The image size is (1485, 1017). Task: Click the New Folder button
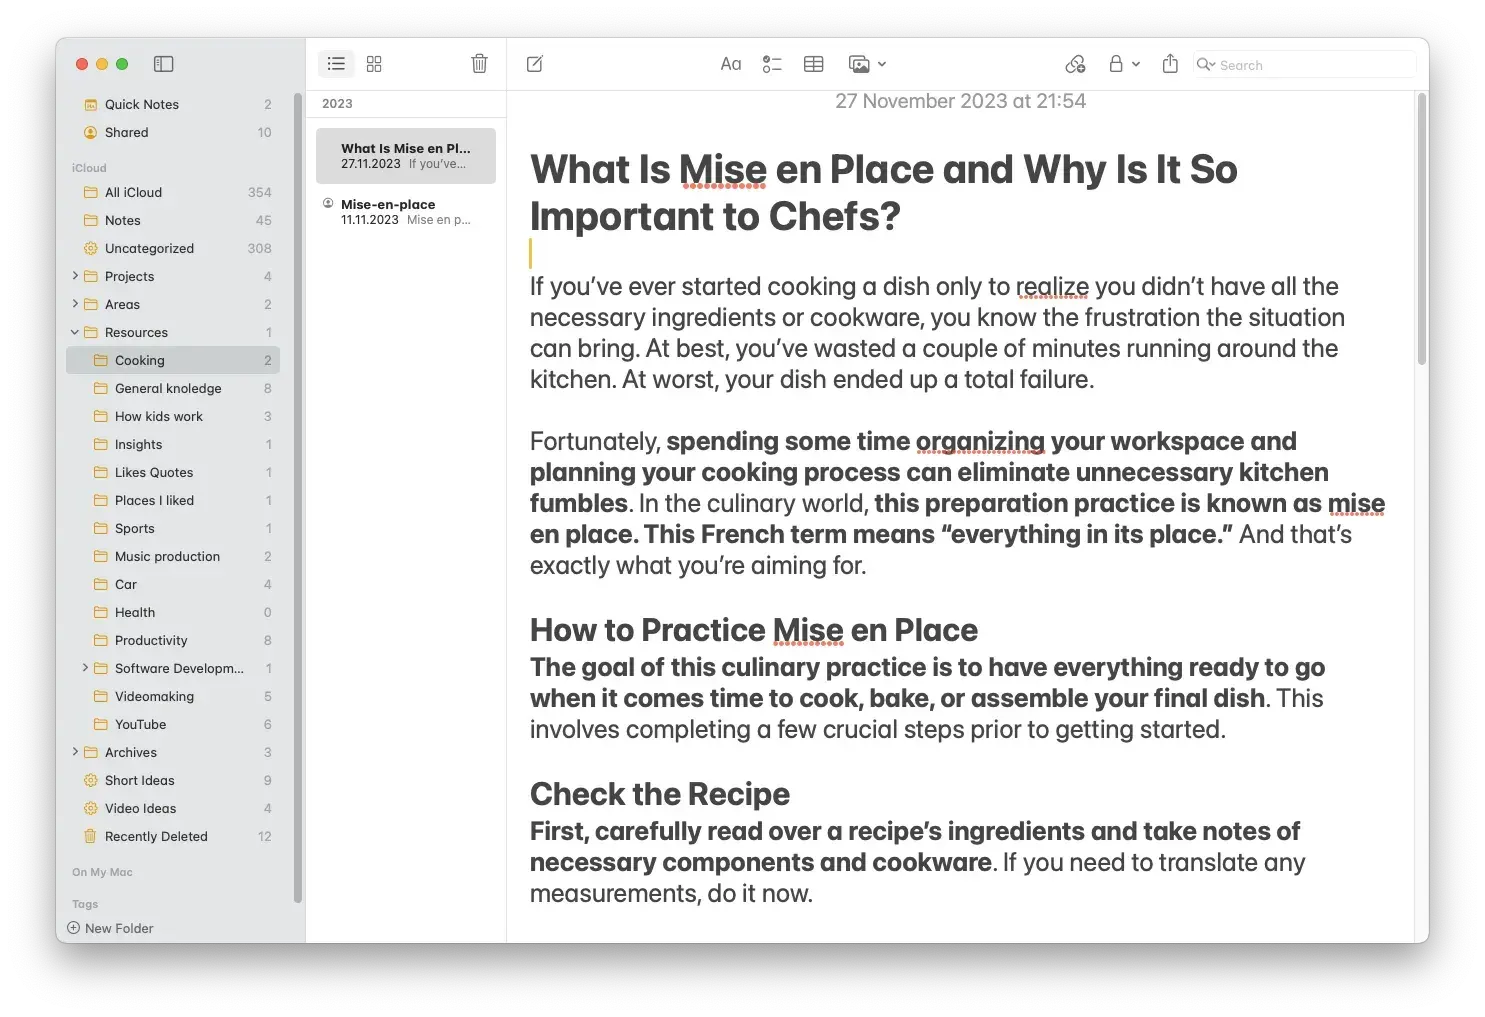pos(110,928)
